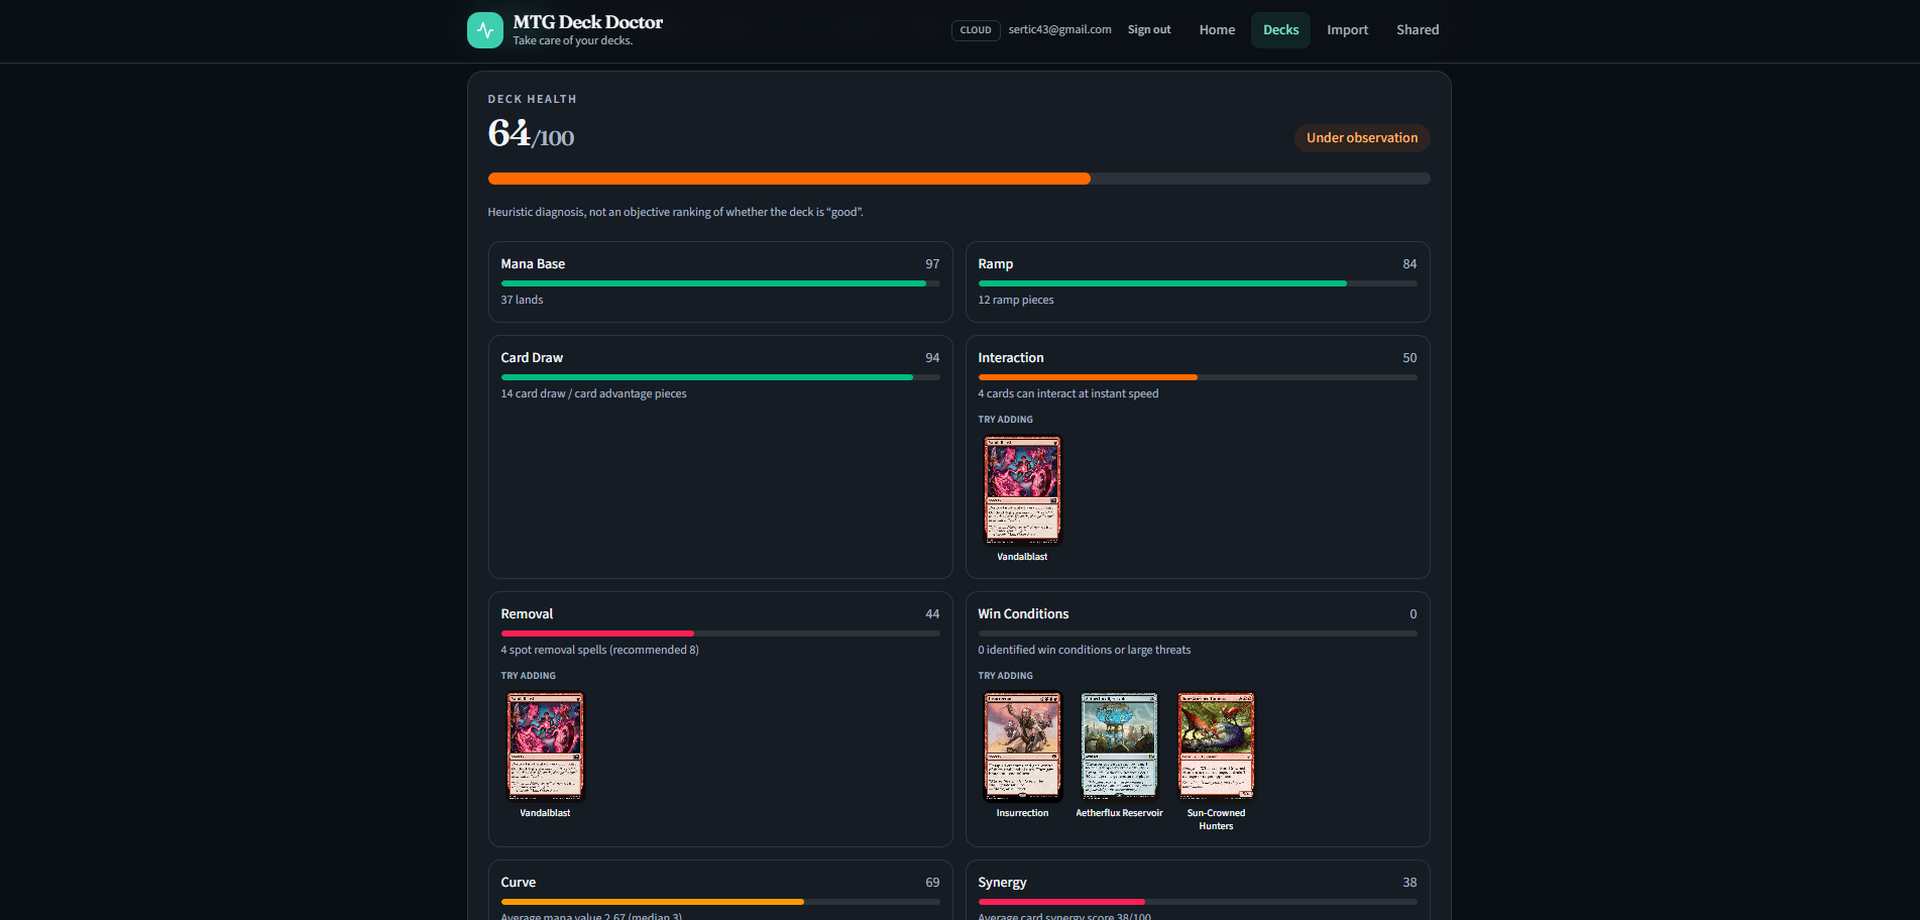Click the Interaction score bar

click(1197, 378)
